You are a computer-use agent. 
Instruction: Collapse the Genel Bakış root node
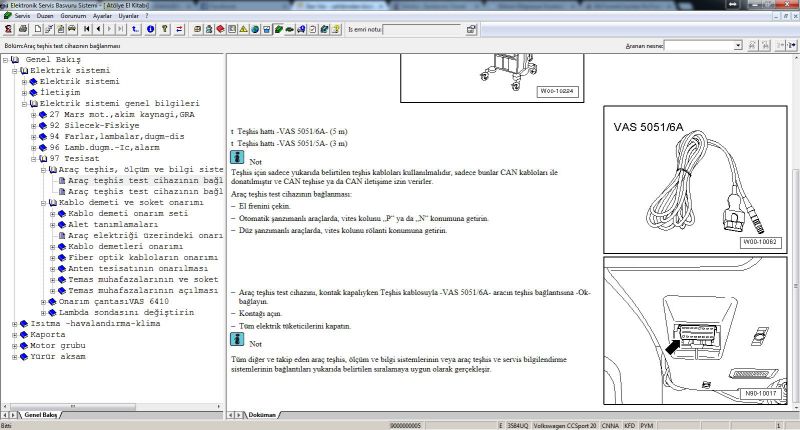[5, 60]
